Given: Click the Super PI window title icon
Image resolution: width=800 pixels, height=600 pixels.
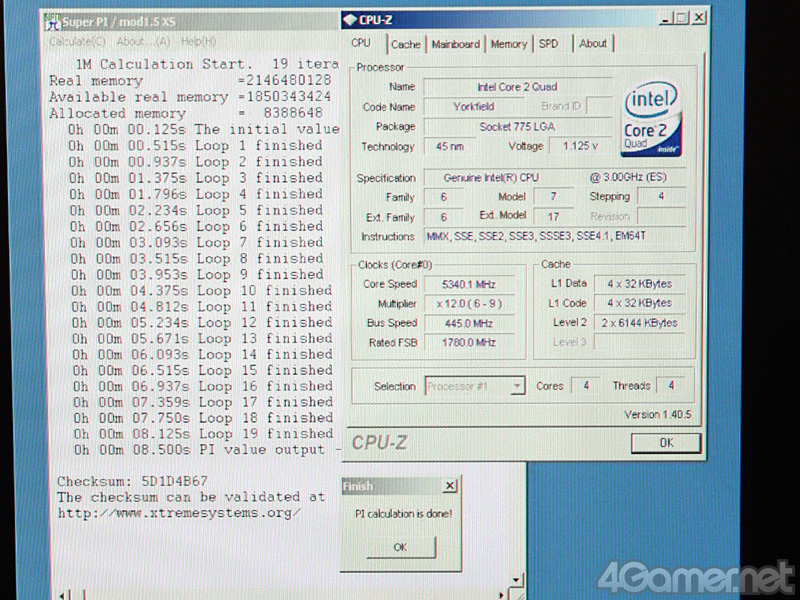Looking at the screenshot, I should click(x=52, y=21).
